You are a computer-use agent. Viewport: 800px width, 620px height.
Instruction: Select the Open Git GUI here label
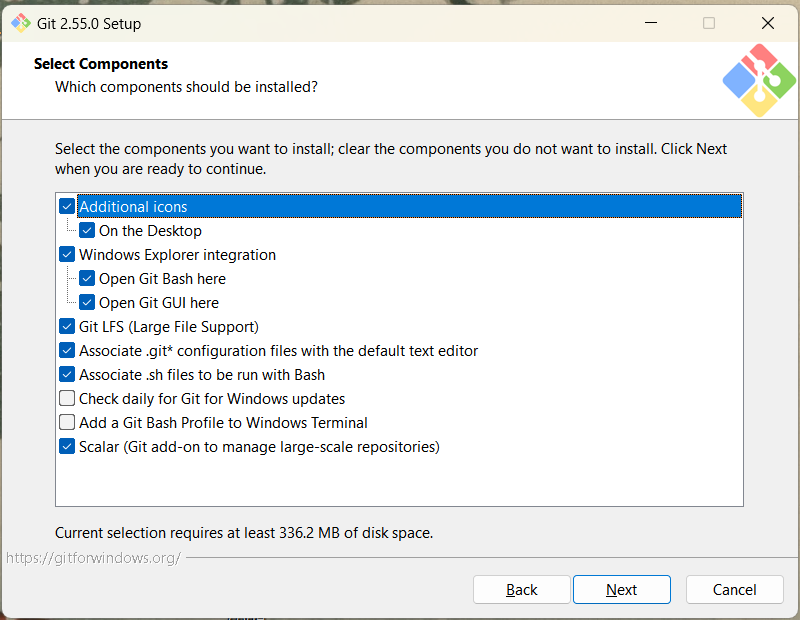(159, 303)
